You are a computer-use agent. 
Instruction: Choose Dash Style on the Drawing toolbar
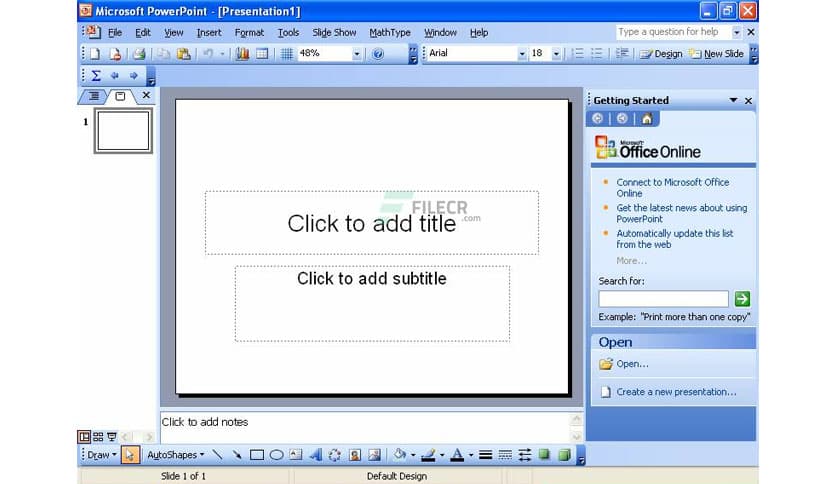click(505, 455)
